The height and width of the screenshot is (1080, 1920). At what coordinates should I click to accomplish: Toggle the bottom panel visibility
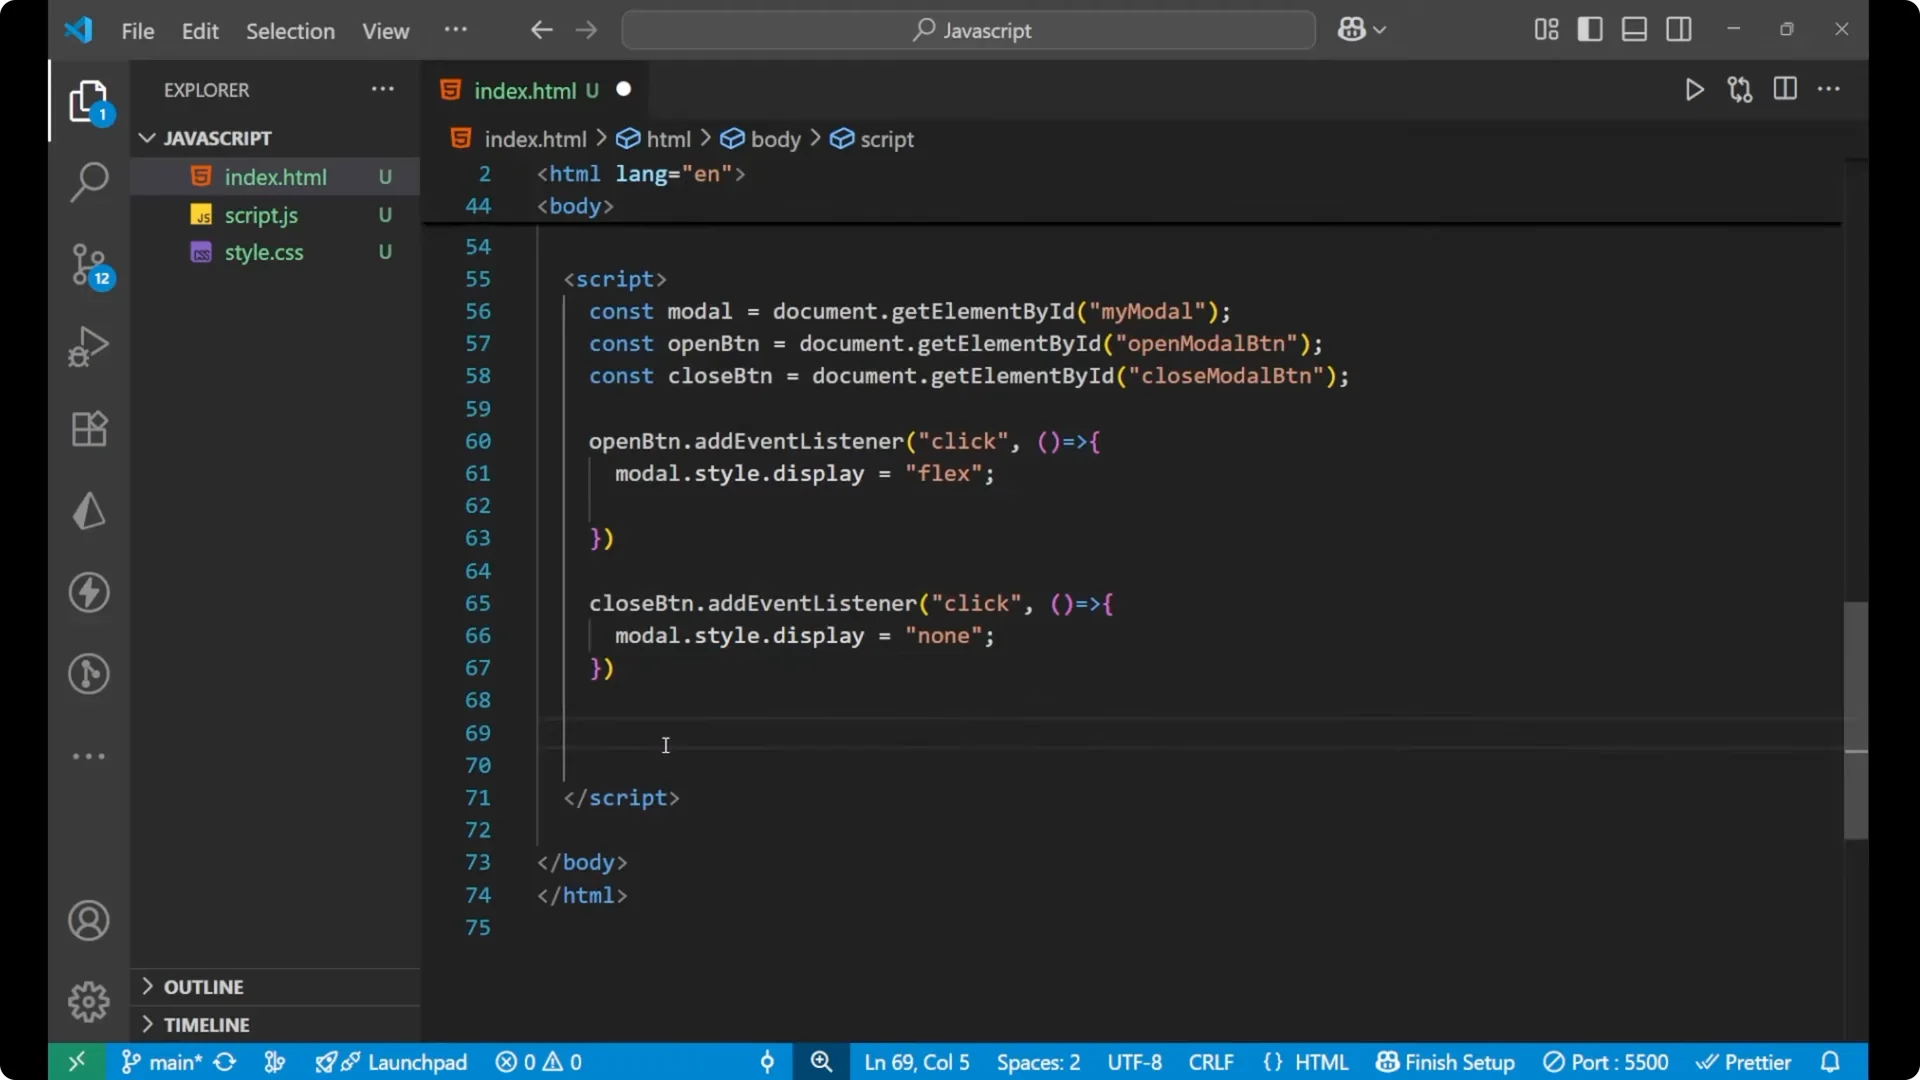[x=1634, y=29]
